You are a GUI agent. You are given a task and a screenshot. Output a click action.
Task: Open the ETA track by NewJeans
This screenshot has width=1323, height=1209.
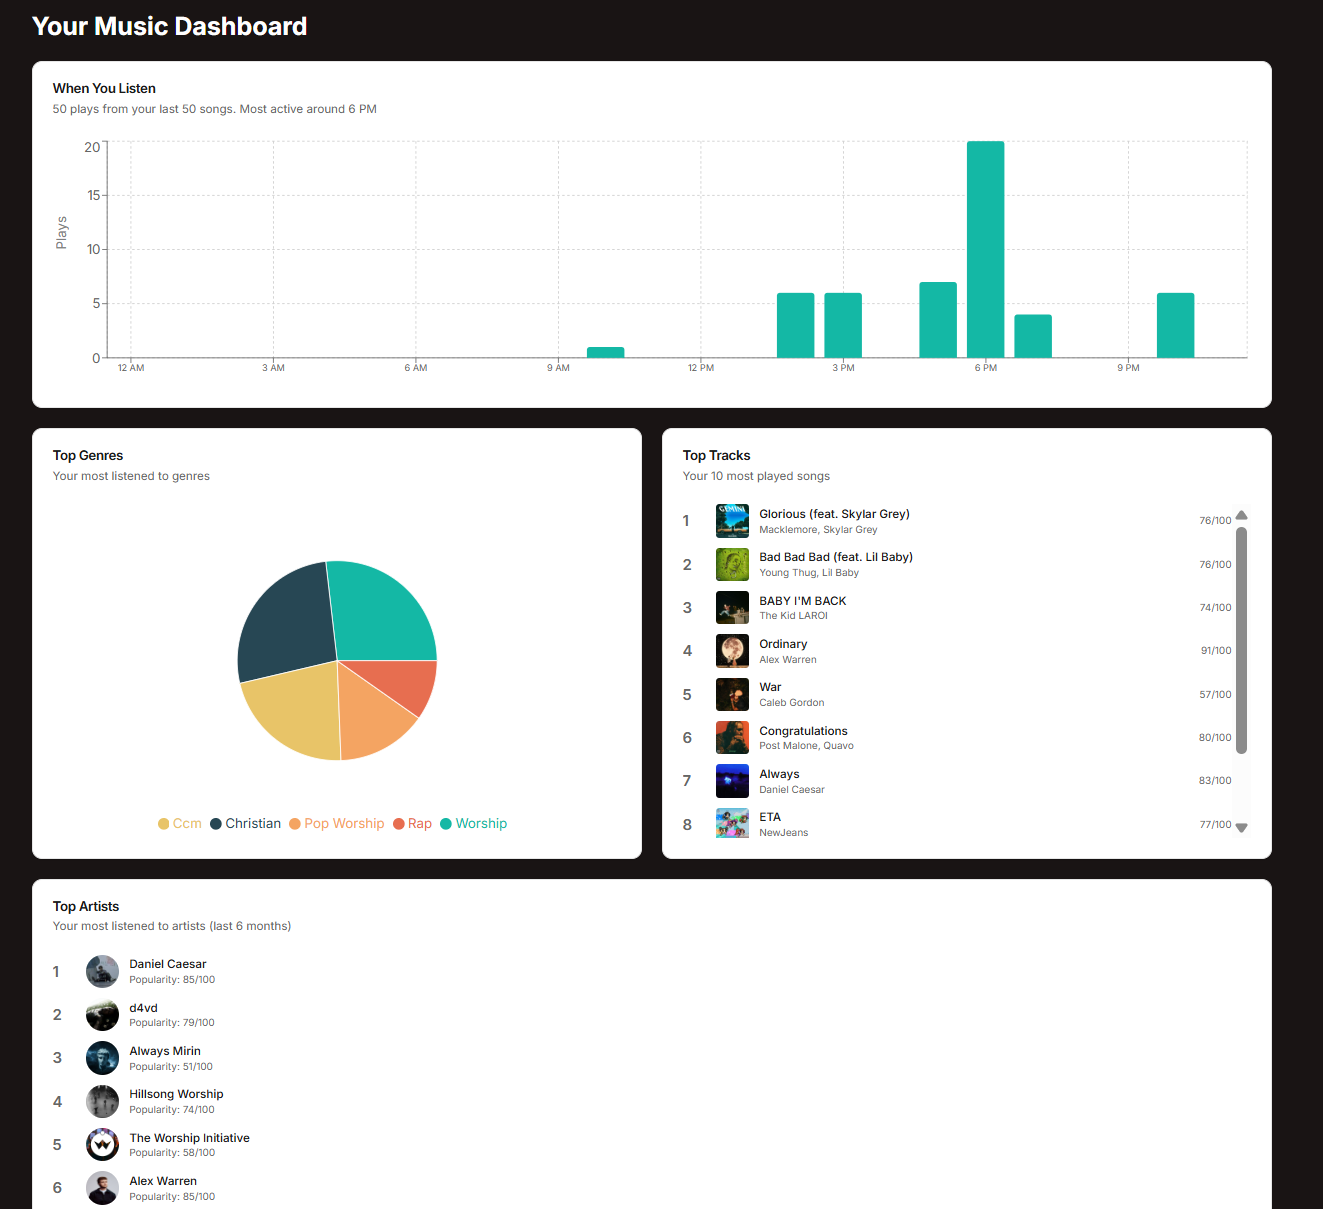click(769, 818)
